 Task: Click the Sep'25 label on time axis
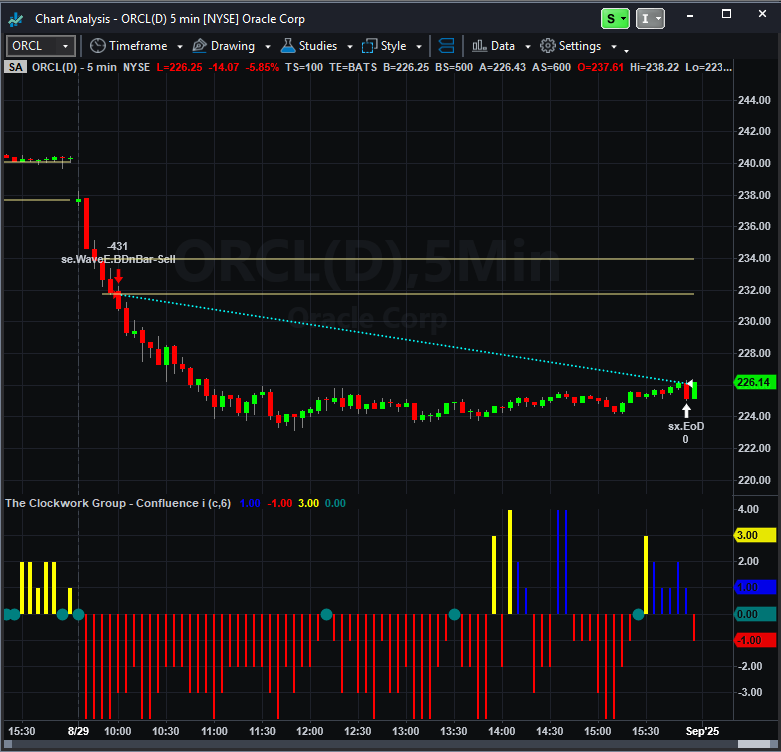click(x=702, y=731)
